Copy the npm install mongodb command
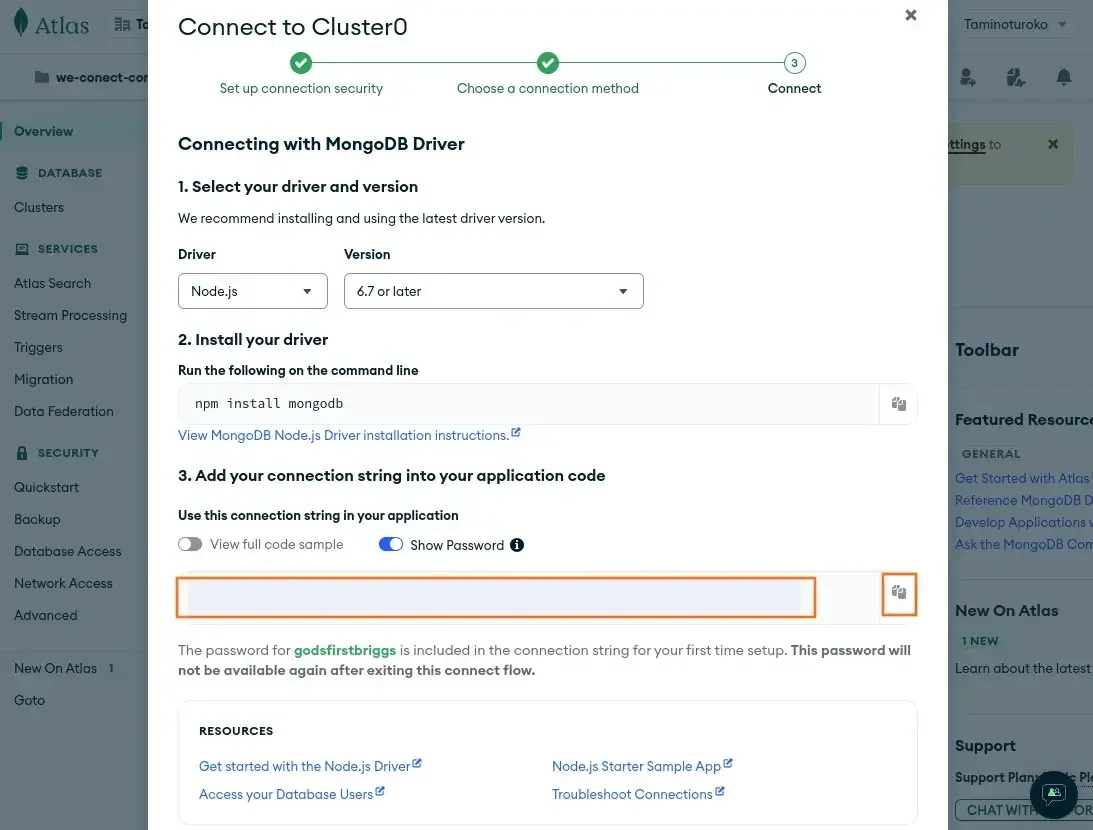 [x=898, y=404]
